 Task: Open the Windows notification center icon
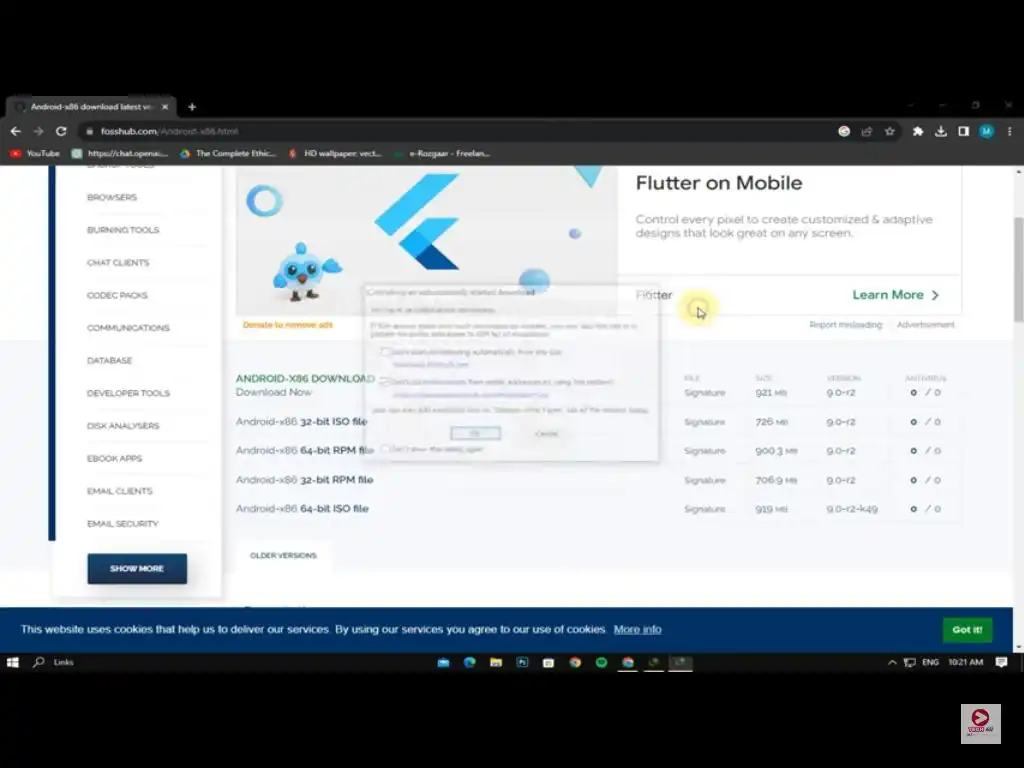click(x=1001, y=662)
